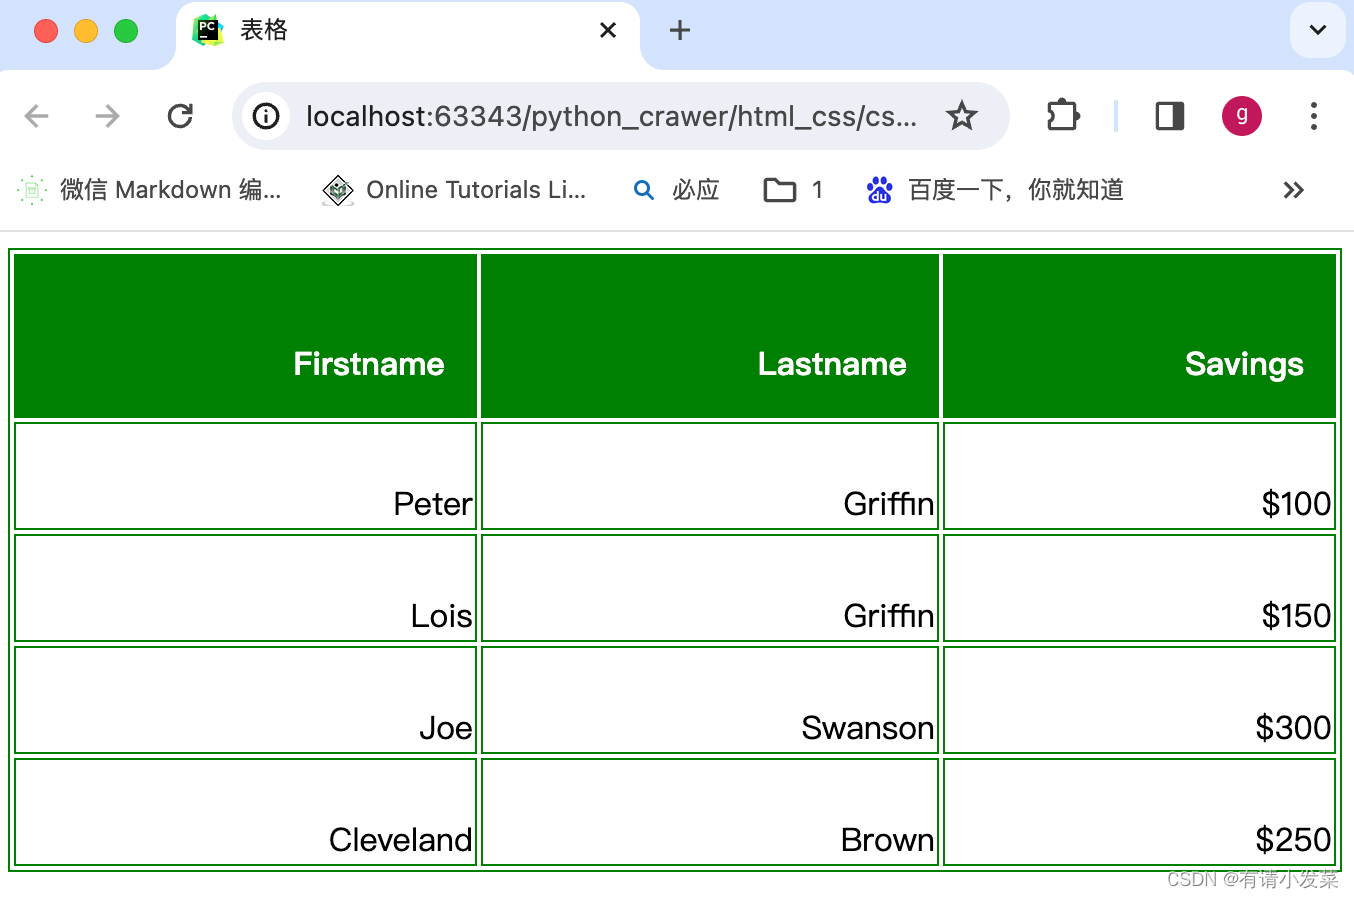Click the browser back arrow
Image resolution: width=1354 pixels, height=898 pixels.
[x=37, y=116]
